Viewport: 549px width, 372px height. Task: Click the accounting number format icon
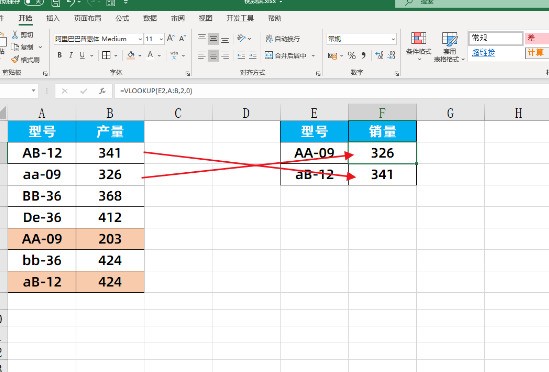[x=332, y=55]
